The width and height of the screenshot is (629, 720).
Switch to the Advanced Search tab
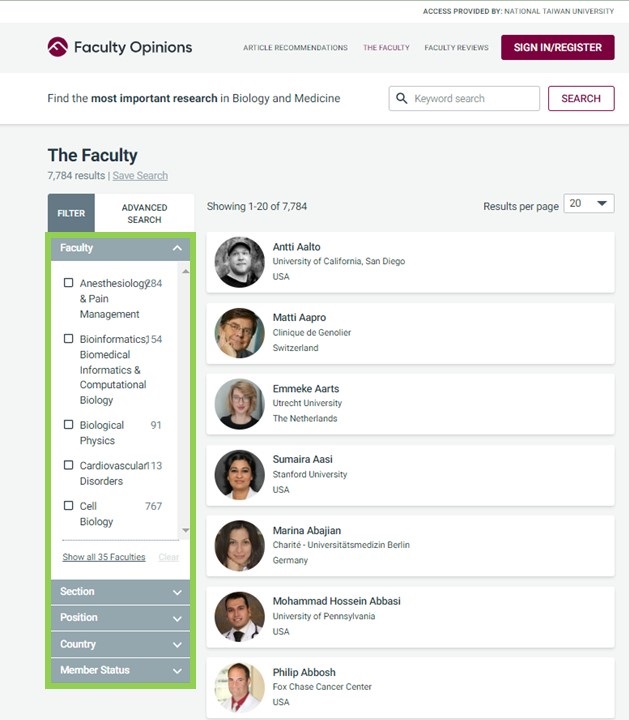tap(144, 213)
